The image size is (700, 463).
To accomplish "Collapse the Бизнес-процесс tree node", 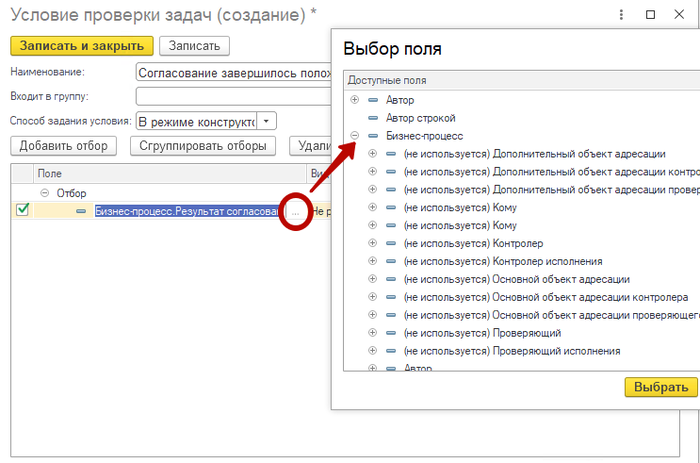I will pos(354,135).
